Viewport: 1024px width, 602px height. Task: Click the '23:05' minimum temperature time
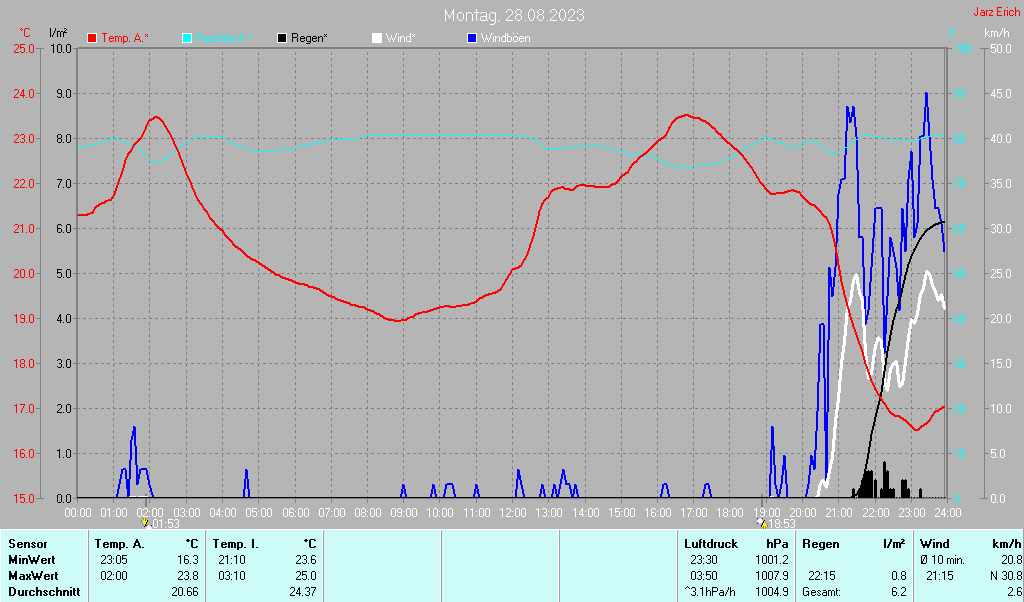coord(114,560)
